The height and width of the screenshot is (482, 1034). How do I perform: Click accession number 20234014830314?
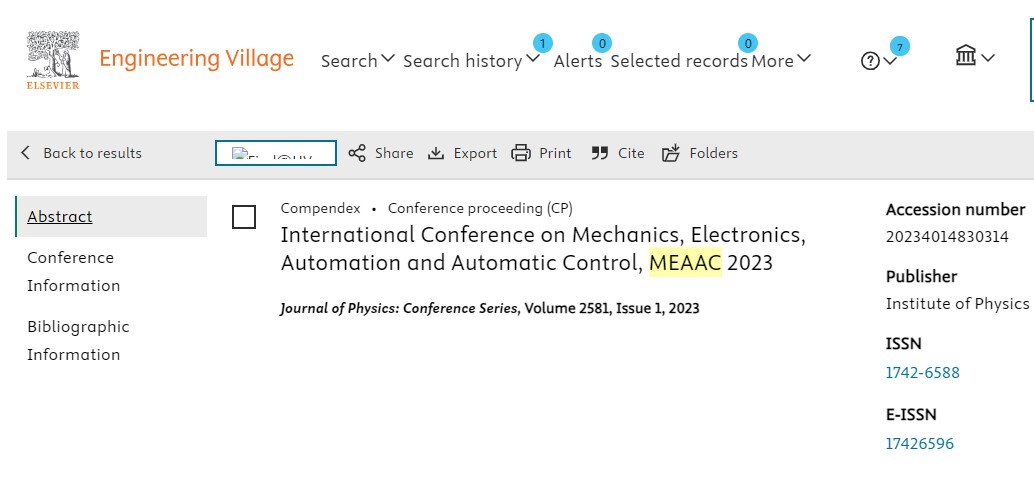(947, 237)
